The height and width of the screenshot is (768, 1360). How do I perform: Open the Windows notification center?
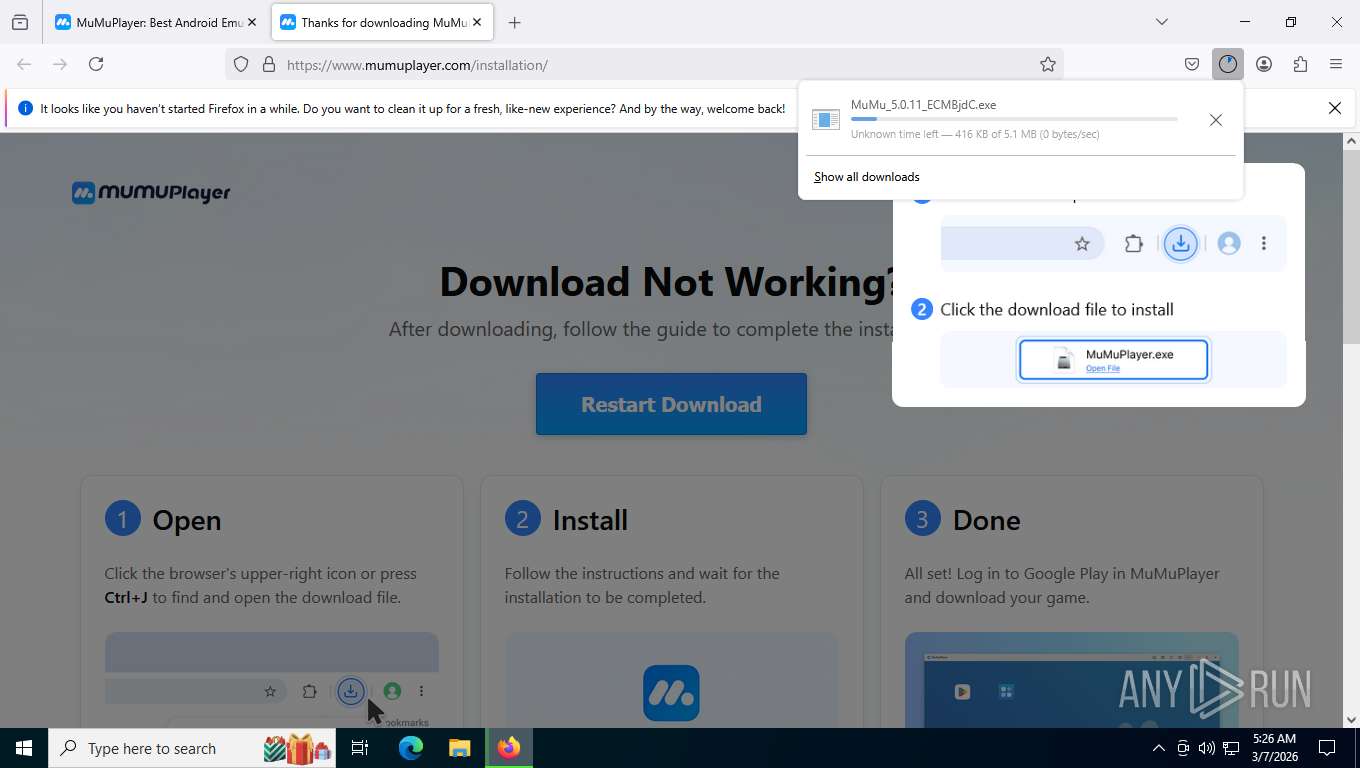(x=1327, y=748)
